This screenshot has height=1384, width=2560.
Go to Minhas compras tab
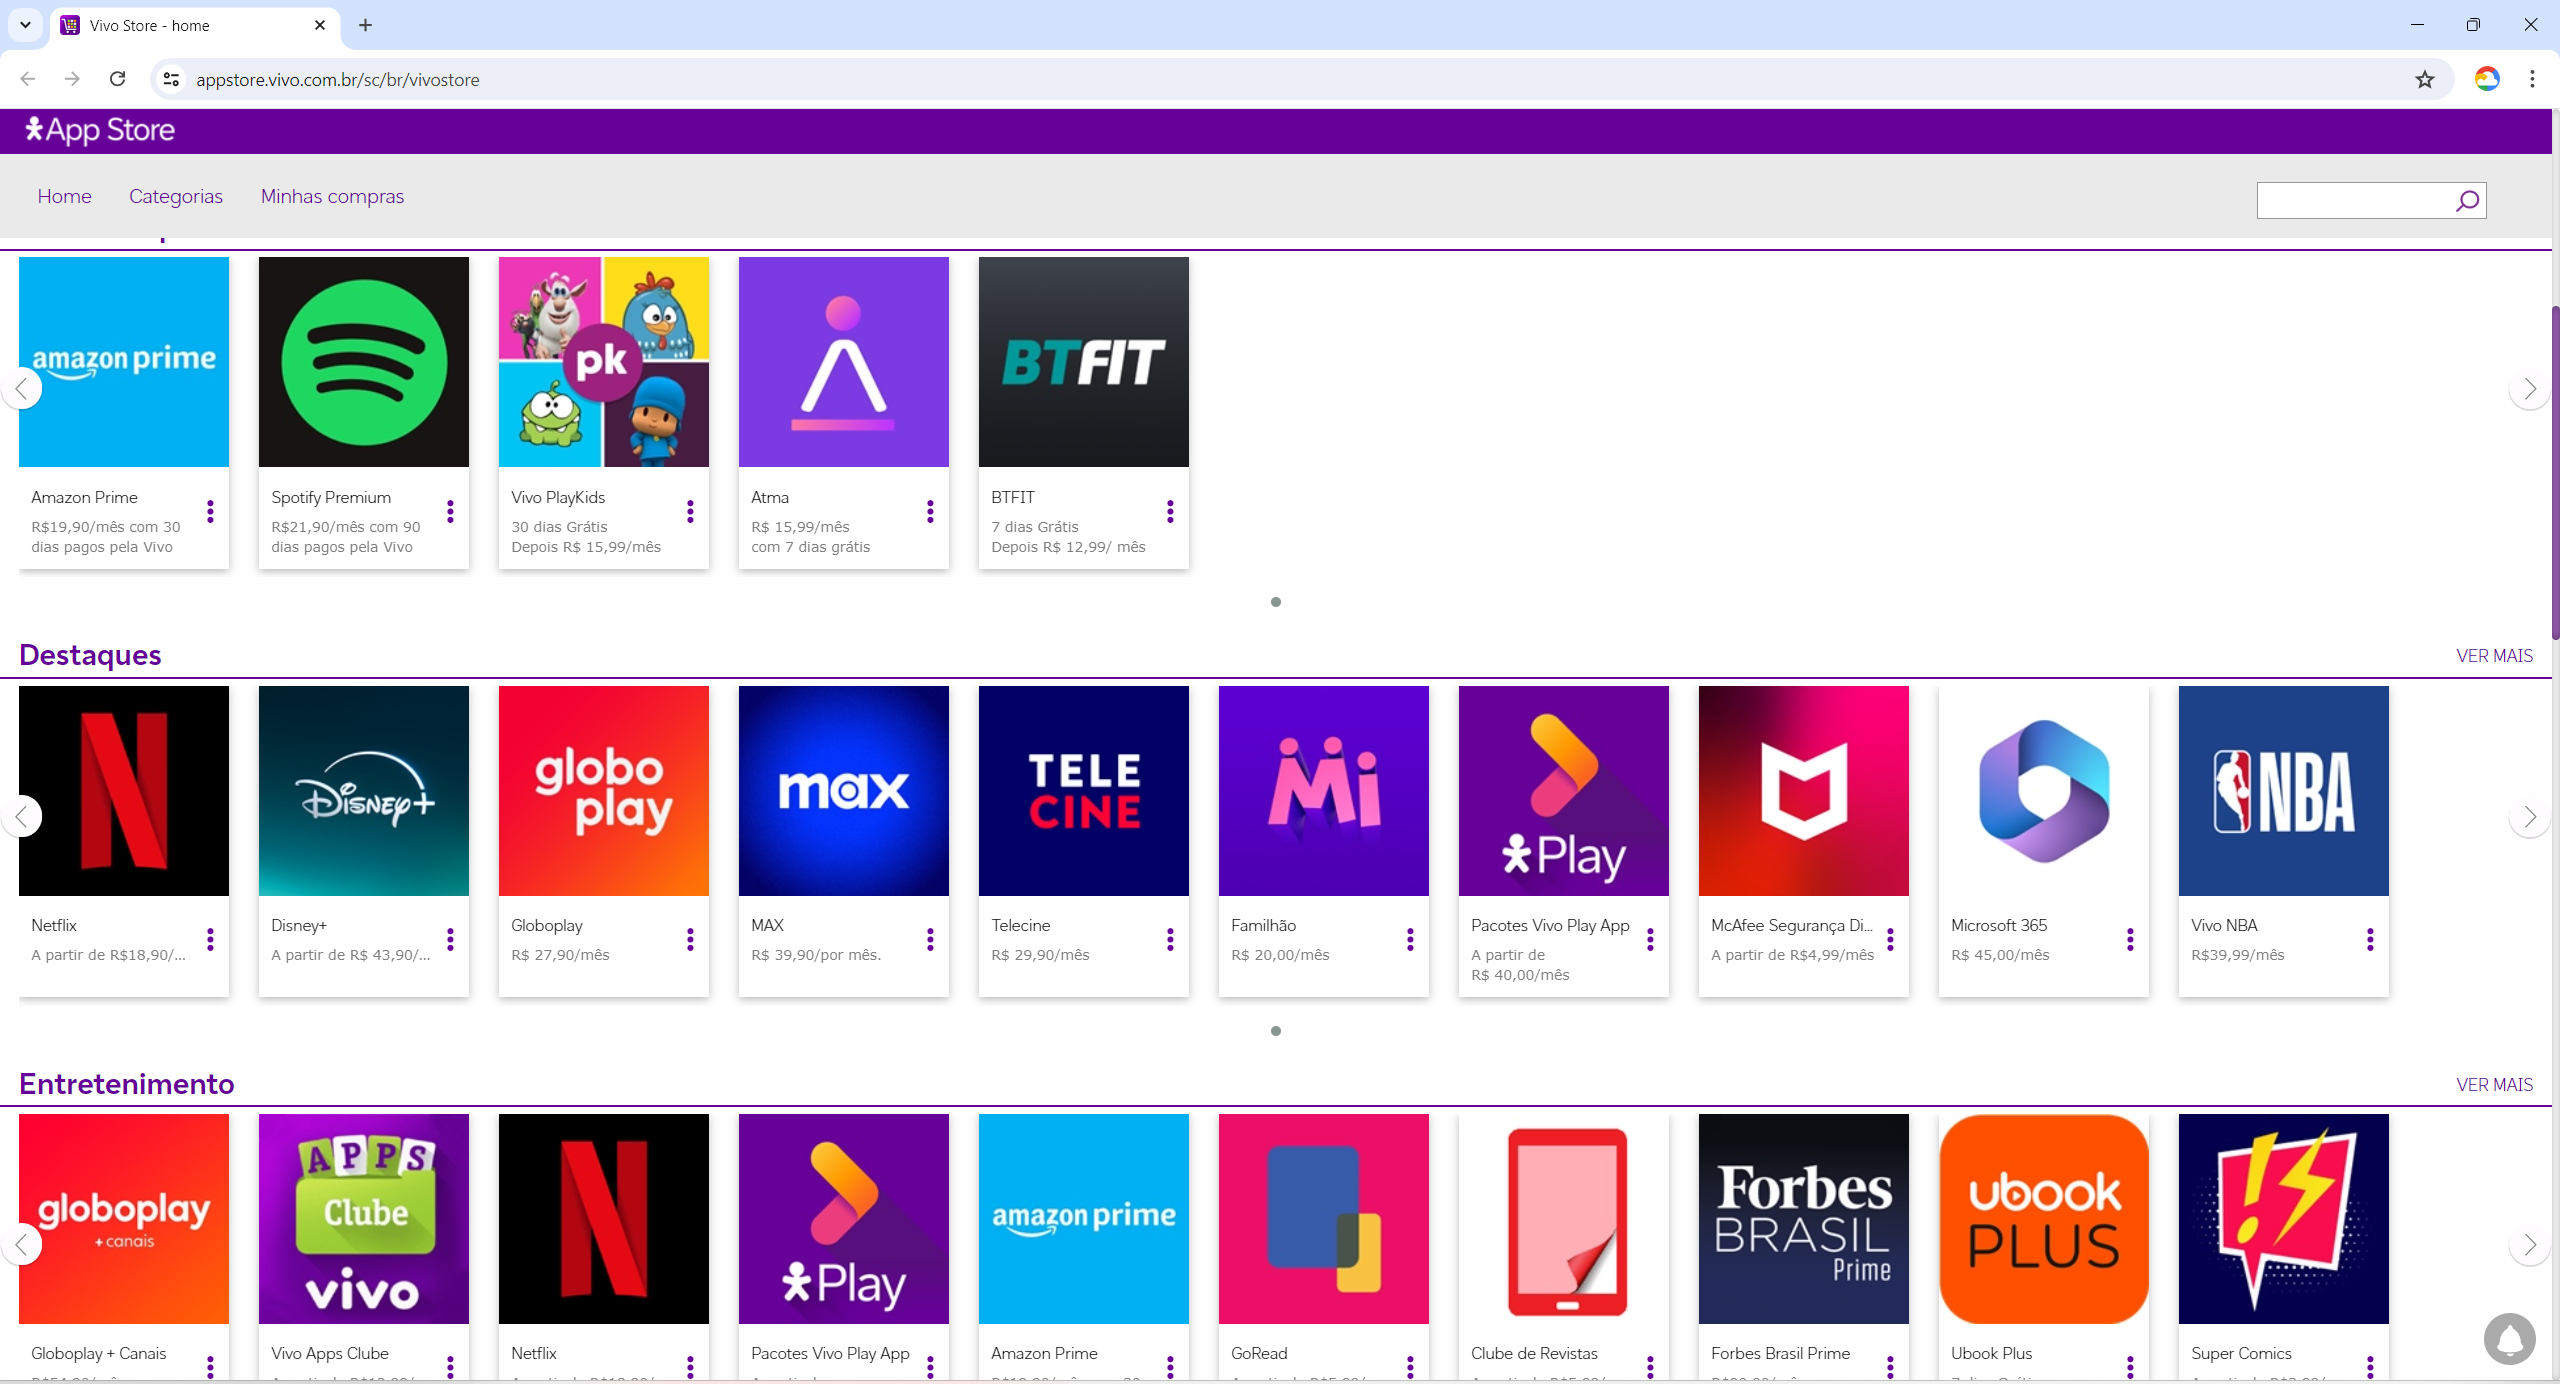[x=332, y=196]
